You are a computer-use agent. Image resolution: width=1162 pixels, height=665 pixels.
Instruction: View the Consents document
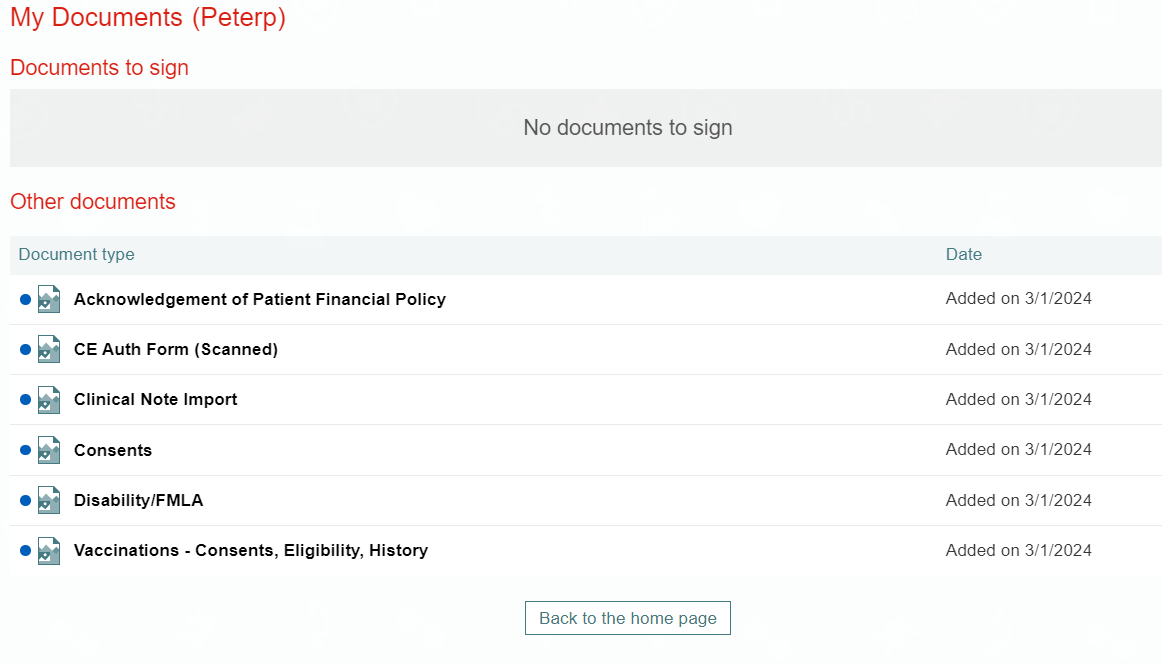[x=113, y=450]
